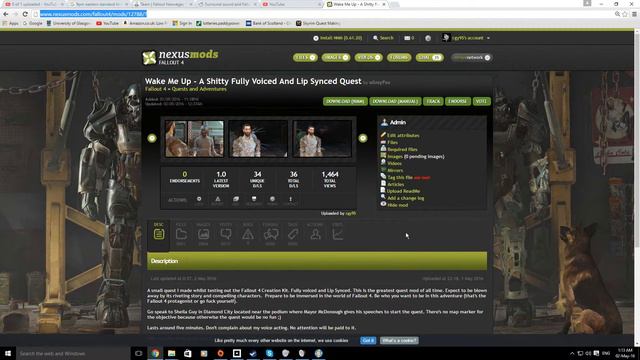The width and height of the screenshot is (640, 360).
Task: Click the last Actions row icon
Action: pos(291,200)
